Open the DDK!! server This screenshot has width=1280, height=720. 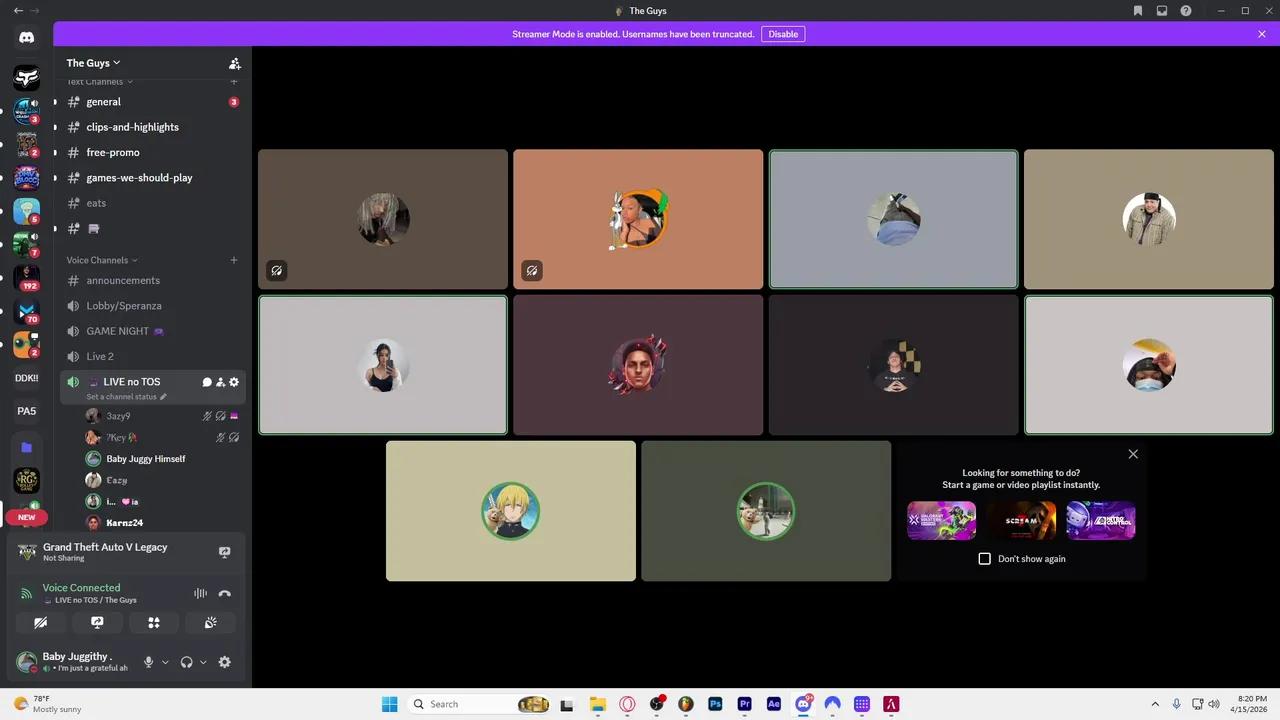27,378
